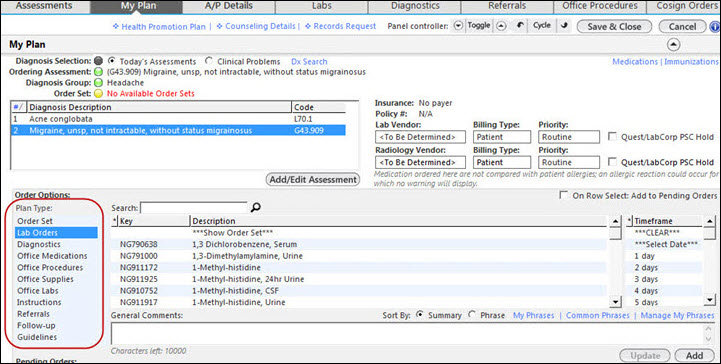This screenshot has width=721, height=364.
Task: Select 1,3 Dichlorobenzene, Serum order row
Action: point(359,244)
